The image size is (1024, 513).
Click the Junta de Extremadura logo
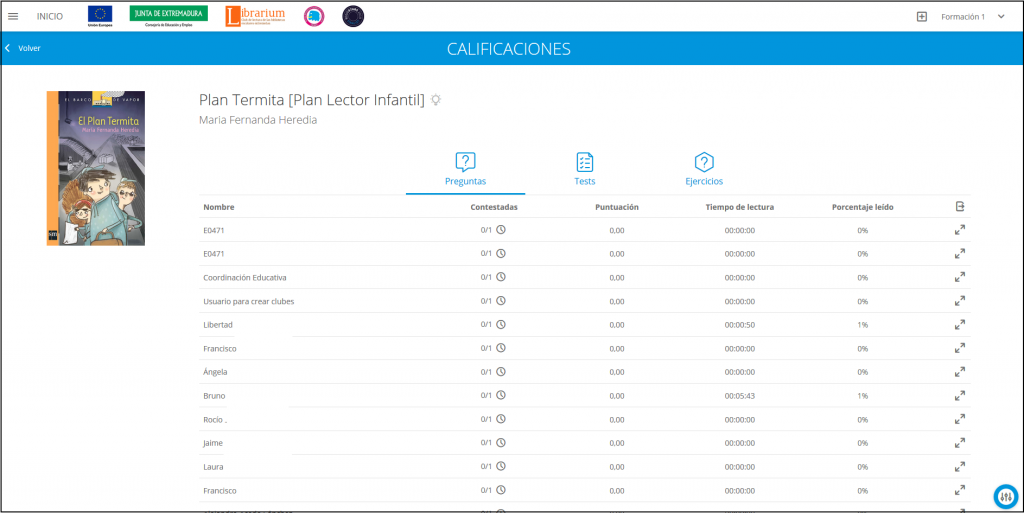(168, 16)
